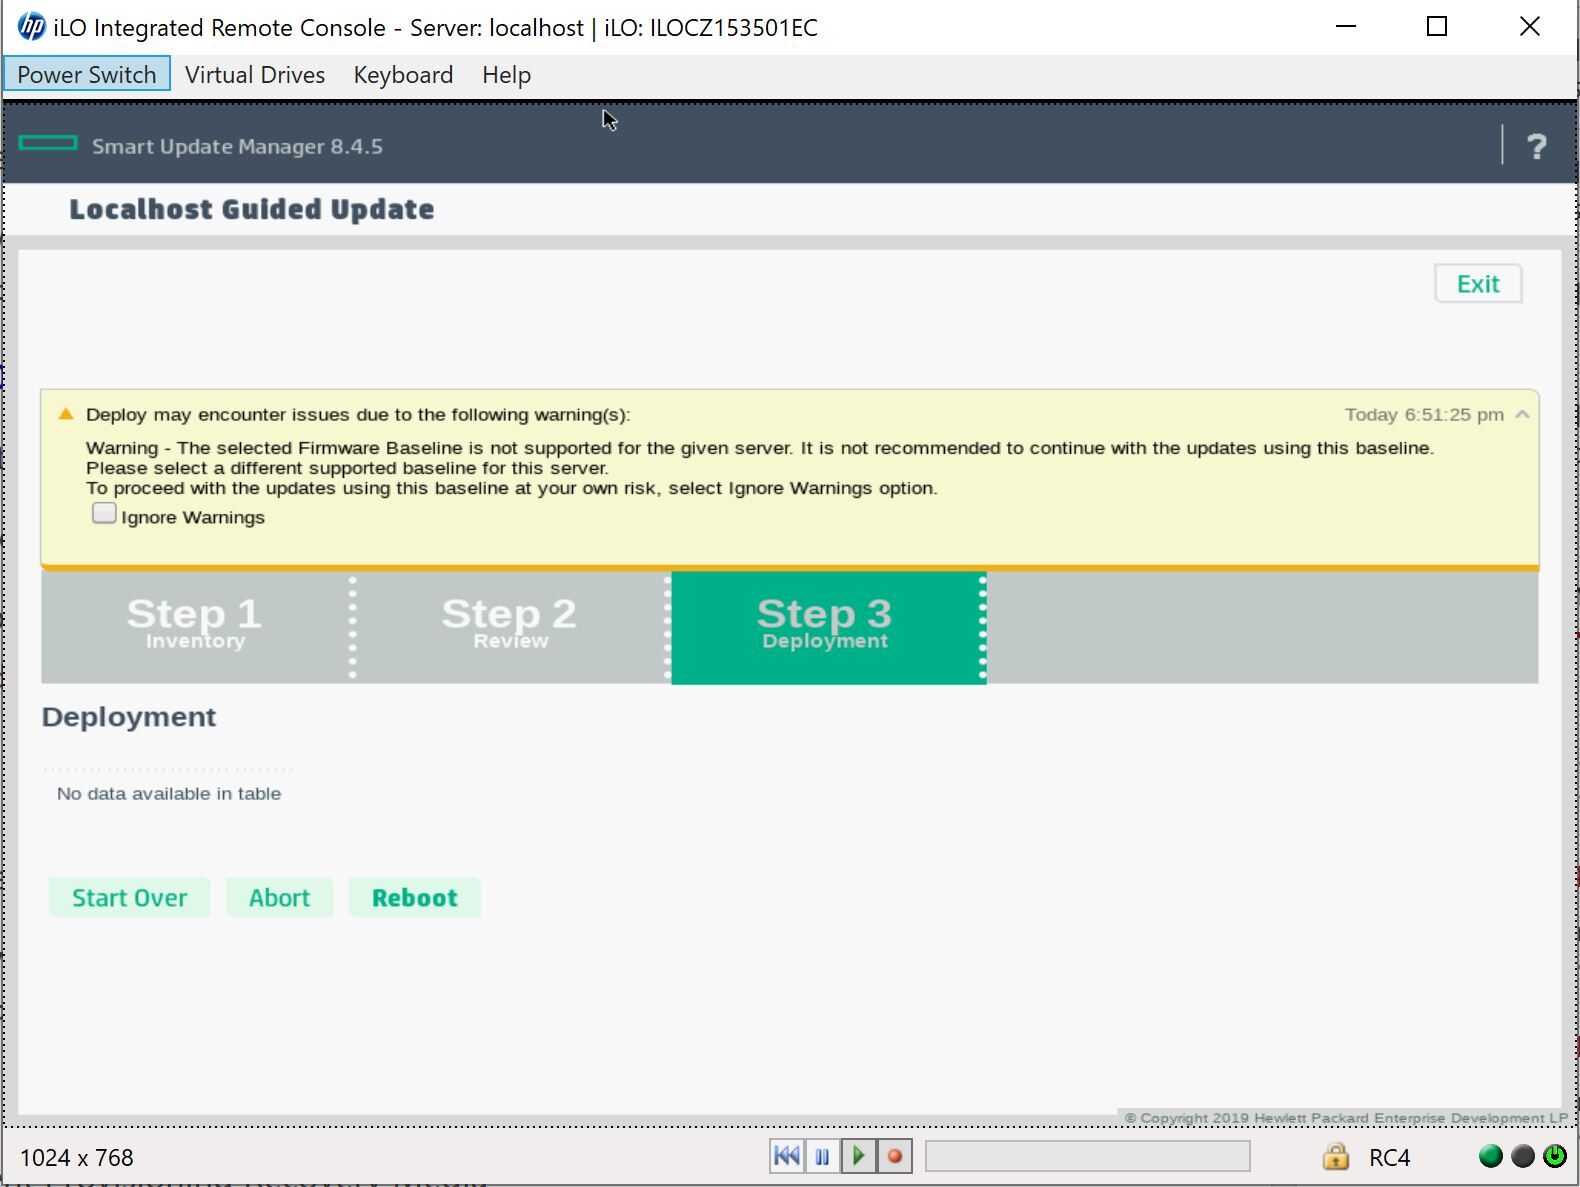Open the Virtual Drives menu
The image size is (1580, 1187).
255,75
